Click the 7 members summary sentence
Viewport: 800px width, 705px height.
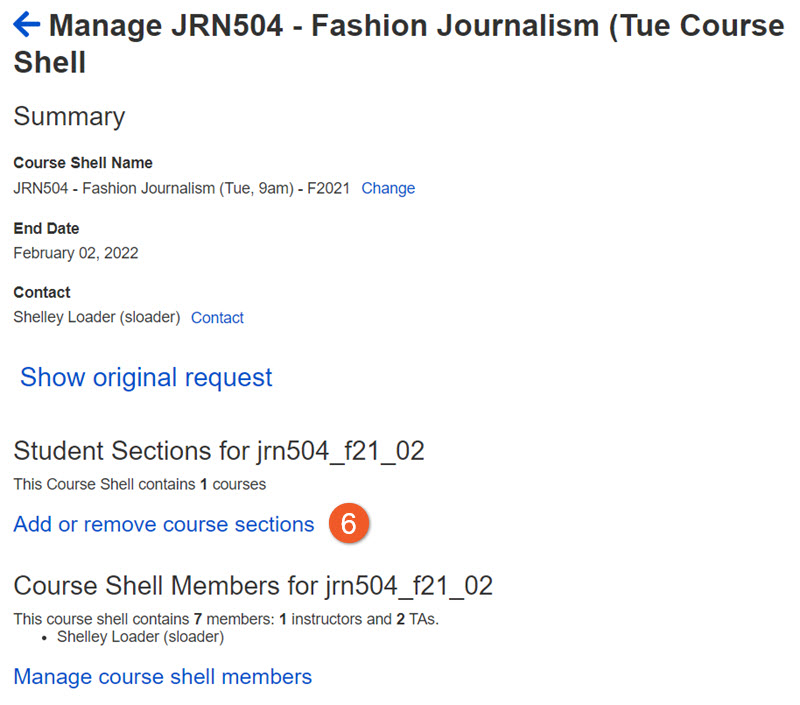pyautogui.click(x=226, y=619)
